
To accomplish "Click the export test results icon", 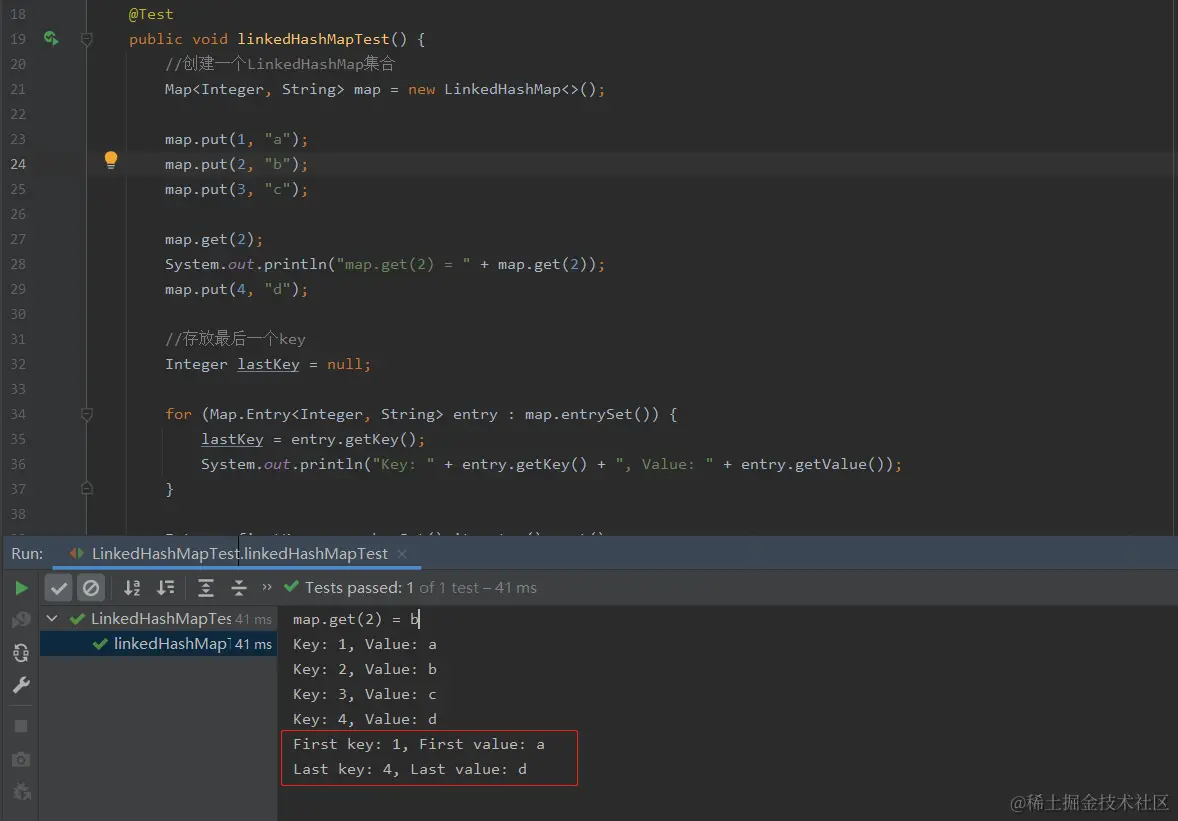I will [21, 792].
